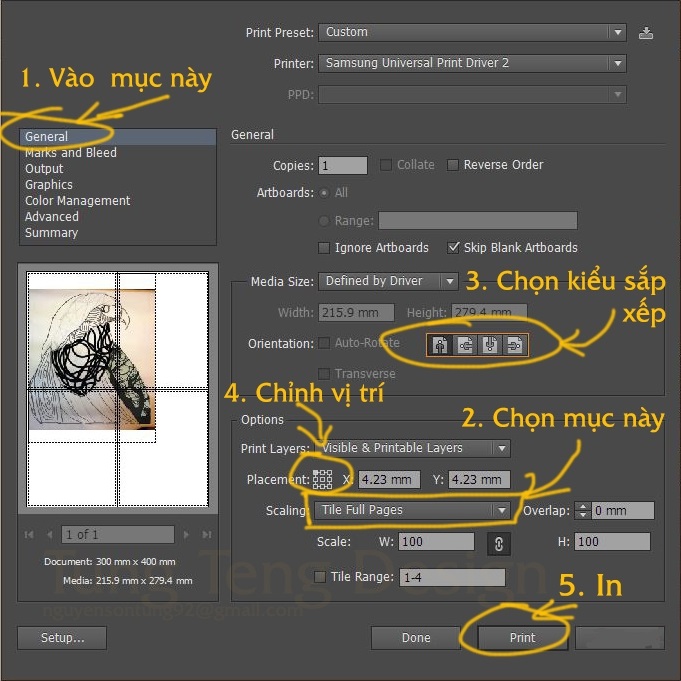Toggle the constrain proportions link icon

[499, 544]
